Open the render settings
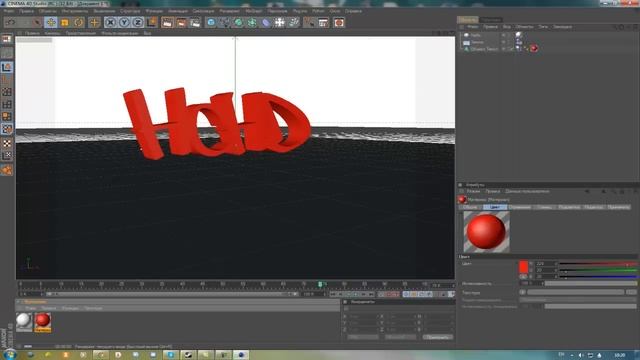640x360 pixels. point(196,22)
